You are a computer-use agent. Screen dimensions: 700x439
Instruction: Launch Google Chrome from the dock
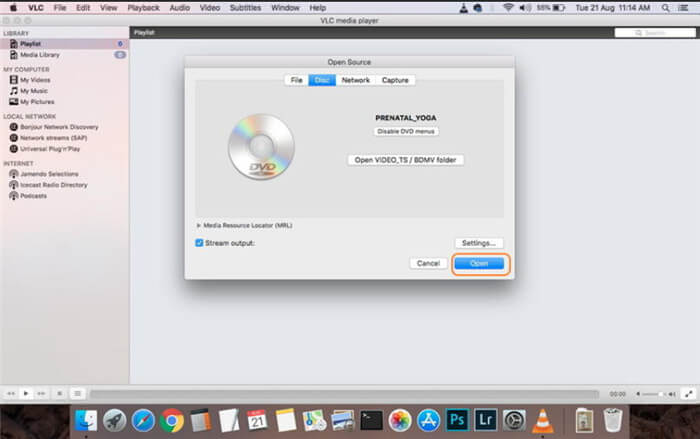(x=171, y=419)
